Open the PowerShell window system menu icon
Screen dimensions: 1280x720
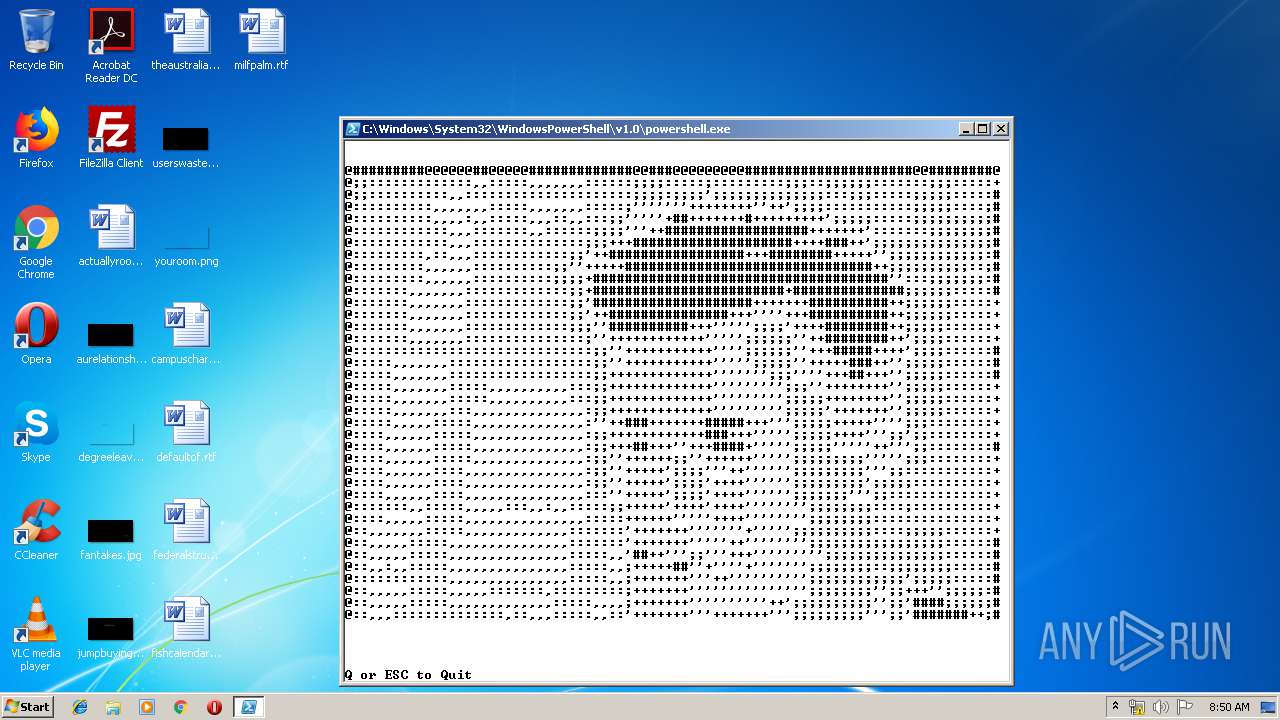(x=353, y=129)
